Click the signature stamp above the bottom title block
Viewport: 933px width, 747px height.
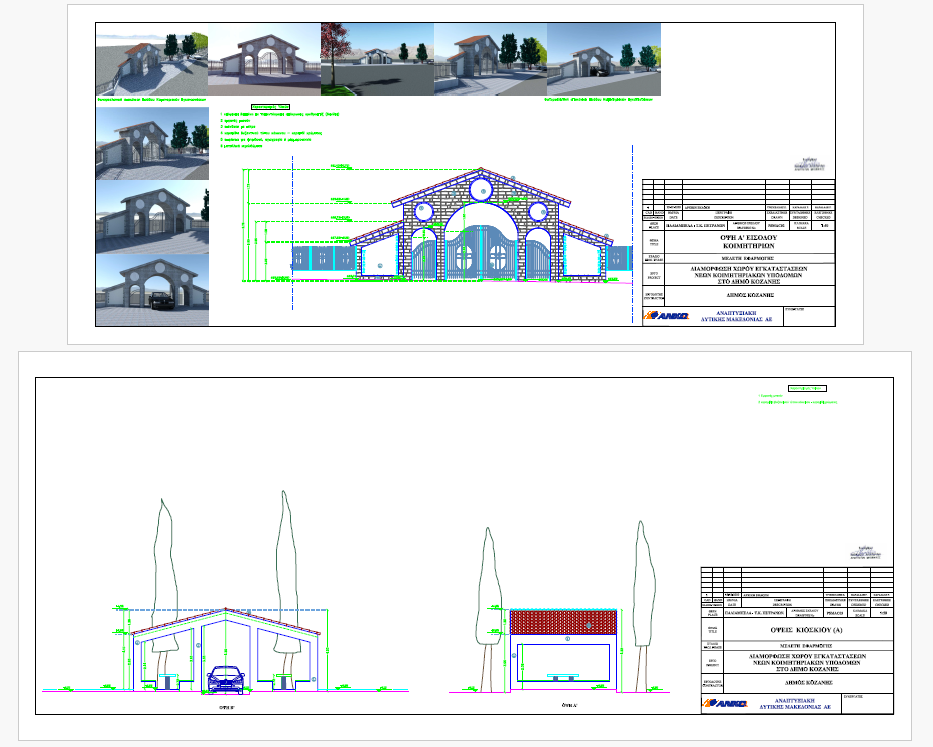click(868, 552)
